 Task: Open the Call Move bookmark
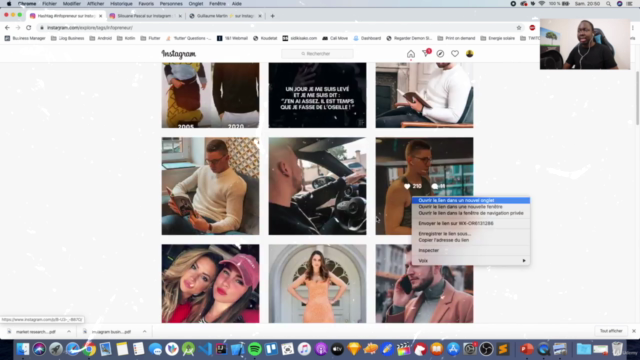click(335, 38)
